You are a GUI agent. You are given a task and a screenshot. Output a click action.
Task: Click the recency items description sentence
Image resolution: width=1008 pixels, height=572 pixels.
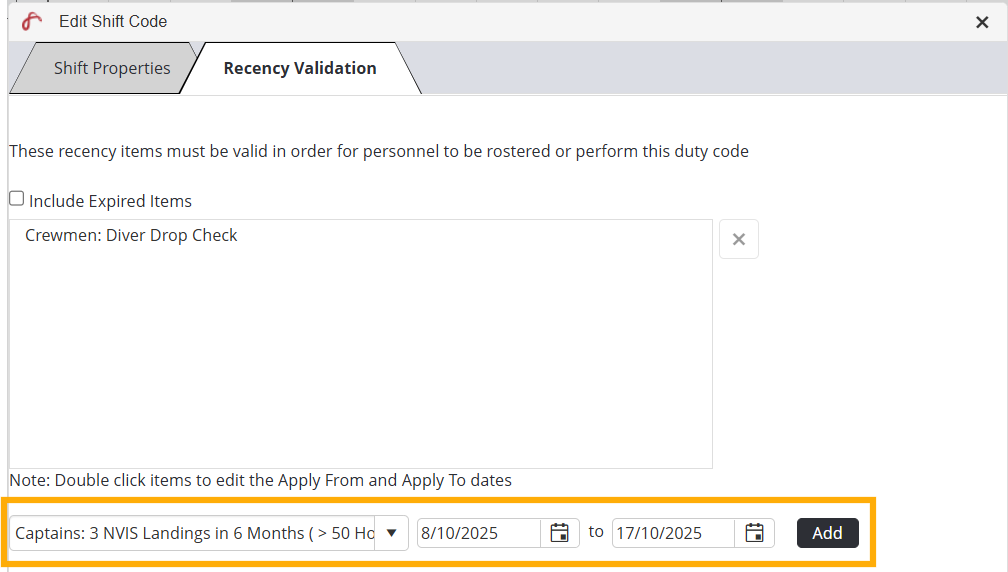pyautogui.click(x=379, y=152)
